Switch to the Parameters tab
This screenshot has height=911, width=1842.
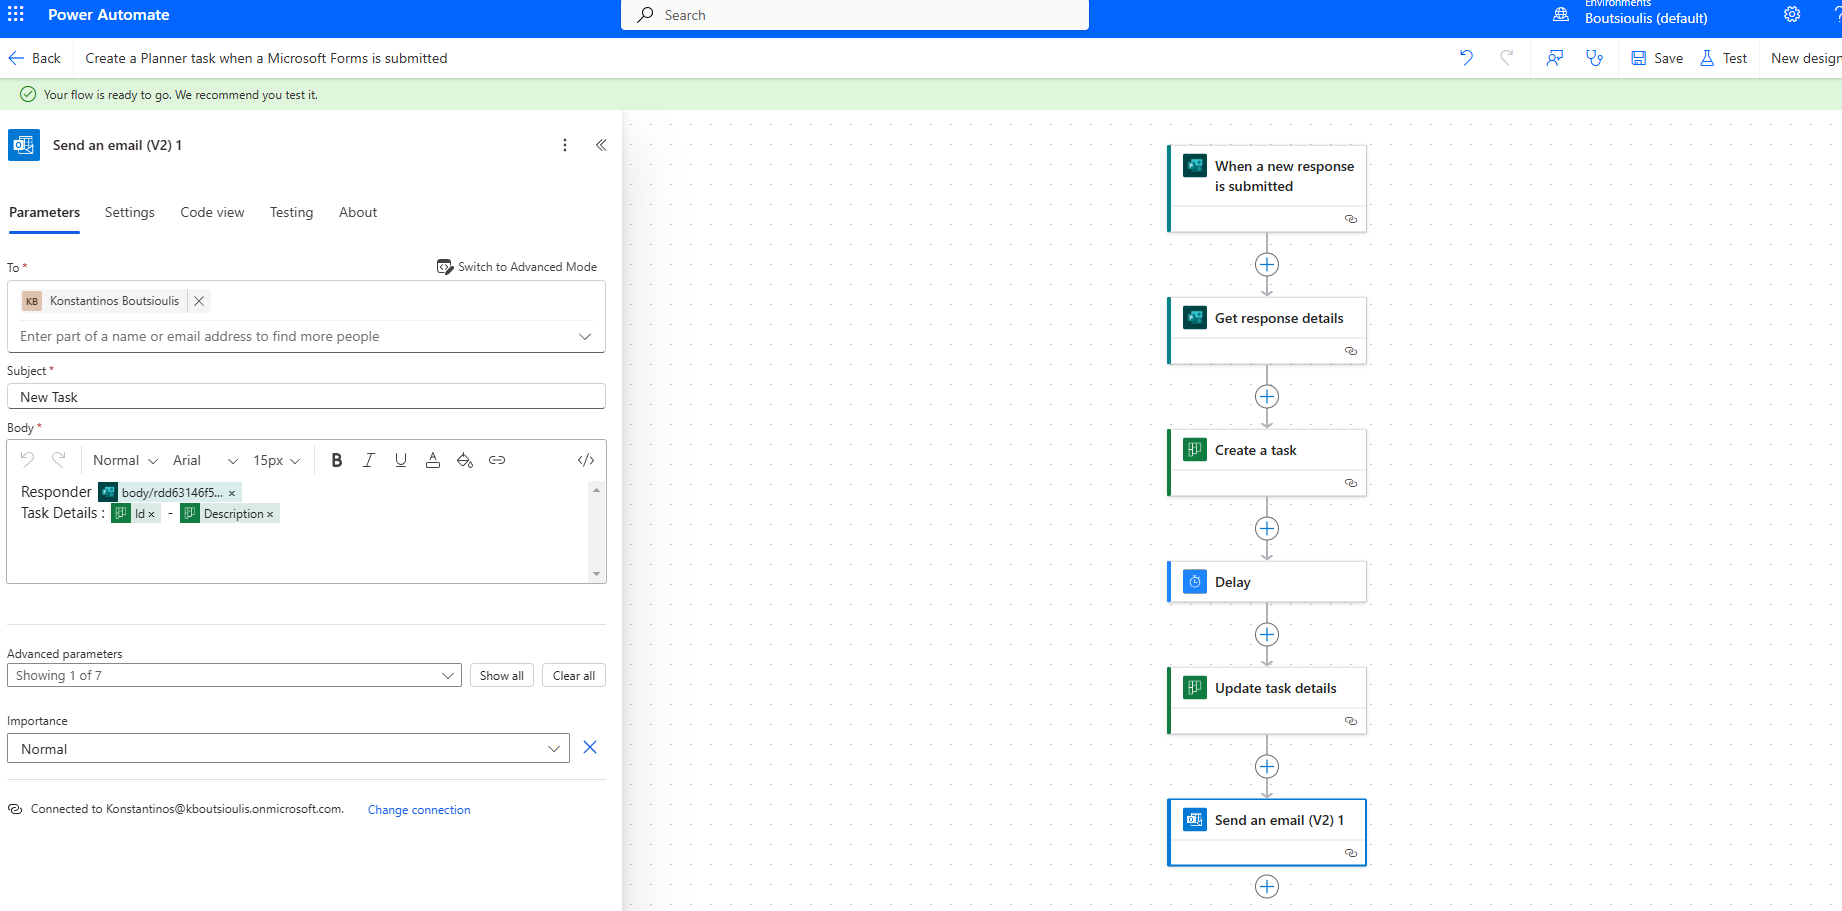point(44,212)
